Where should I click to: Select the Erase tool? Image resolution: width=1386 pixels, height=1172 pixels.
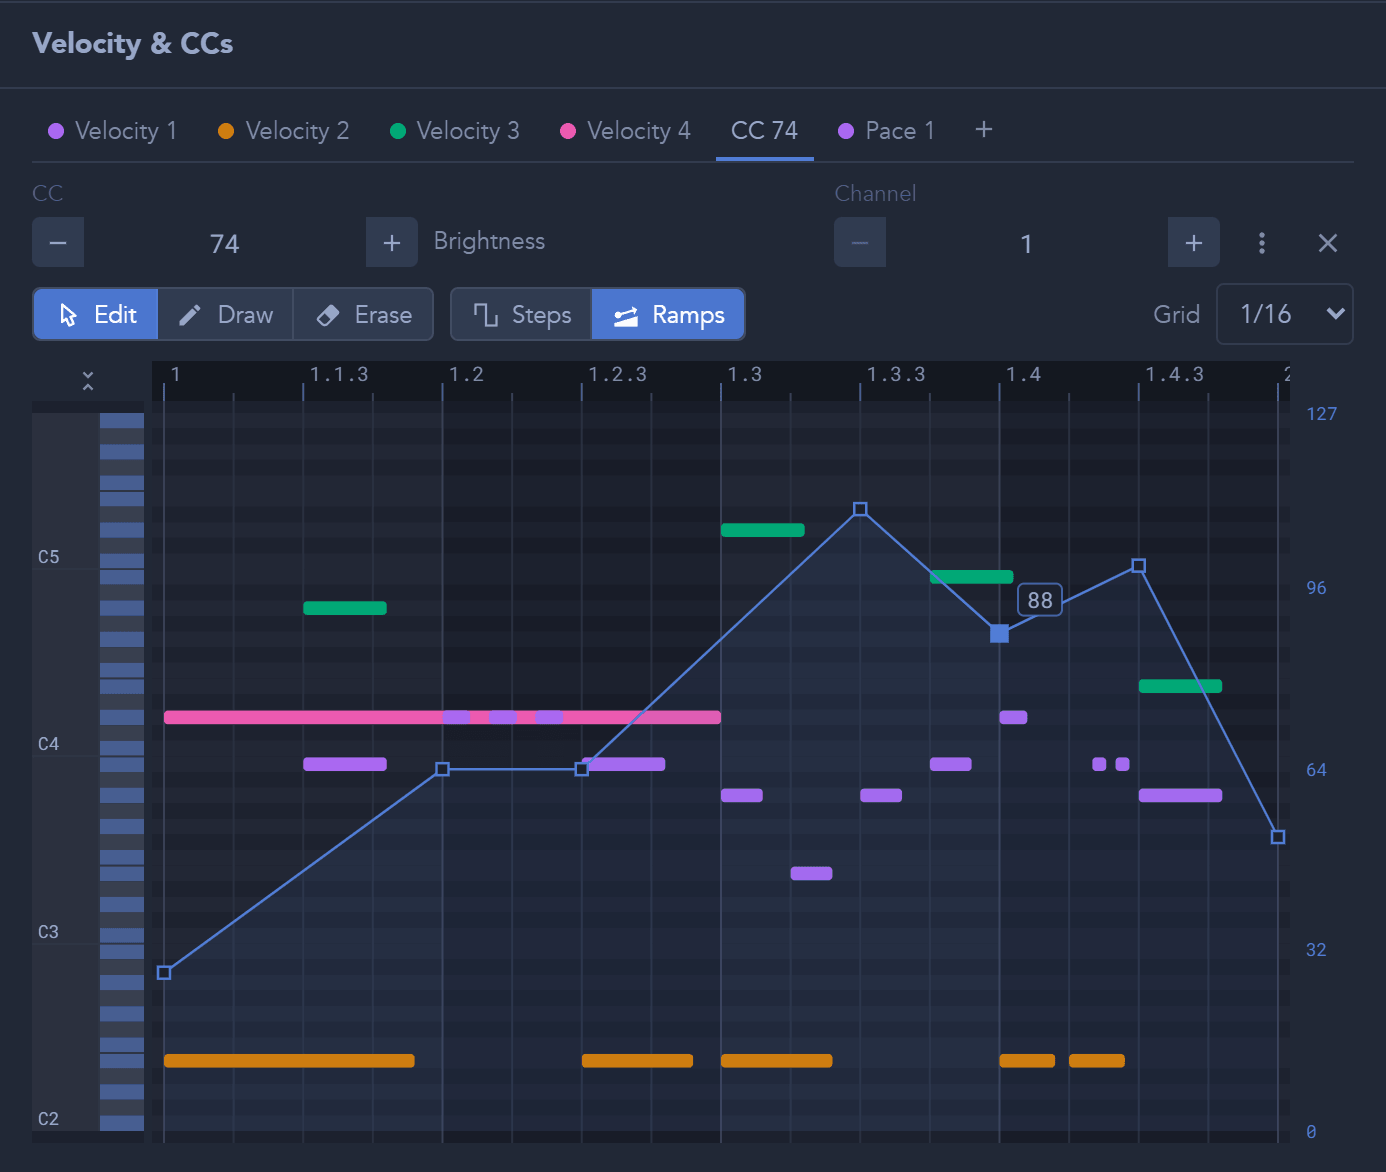click(364, 315)
